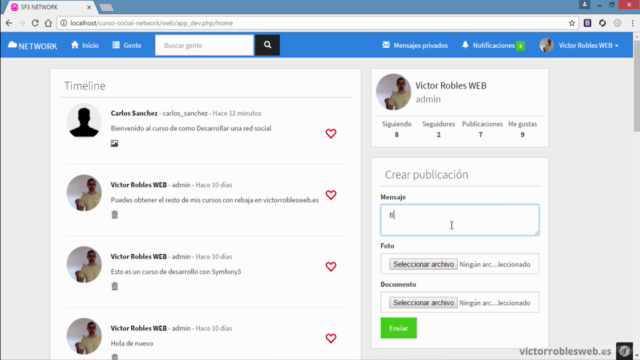
Task: Reload the current page
Action: [x=35, y=23]
